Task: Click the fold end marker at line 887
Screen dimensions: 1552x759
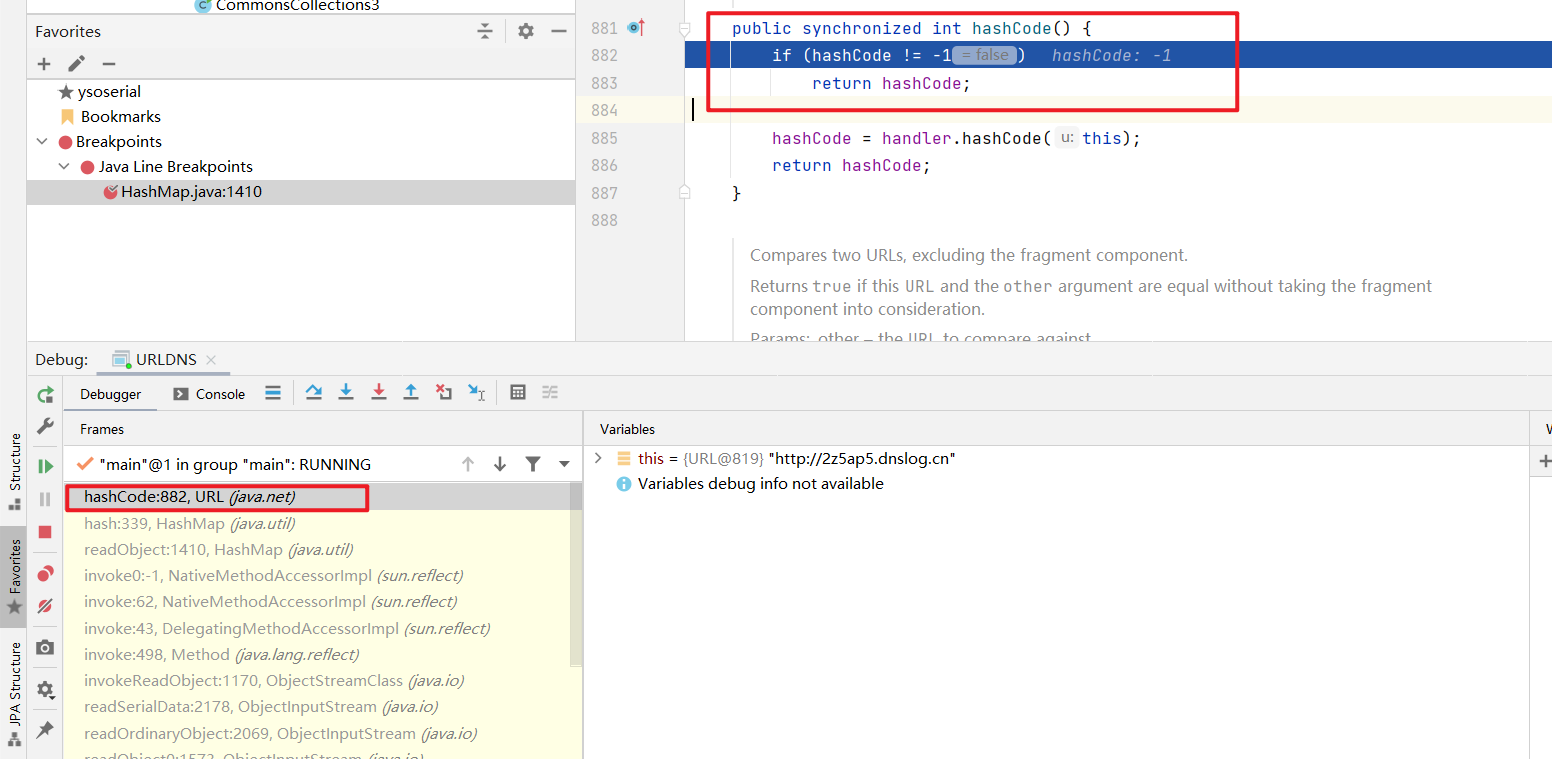Action: tap(685, 192)
